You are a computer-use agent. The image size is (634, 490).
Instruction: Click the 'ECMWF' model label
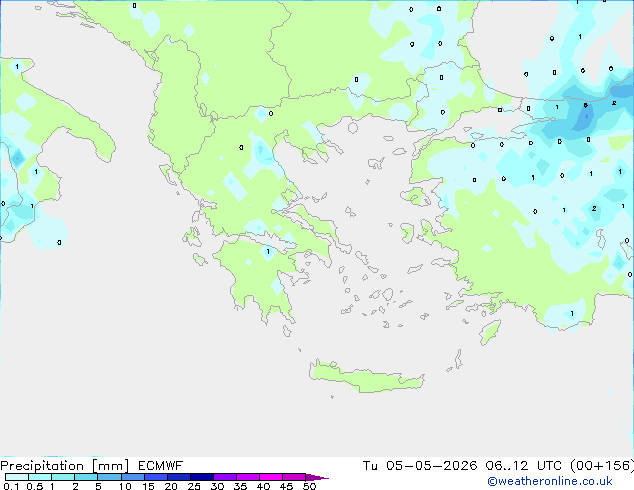161,466
